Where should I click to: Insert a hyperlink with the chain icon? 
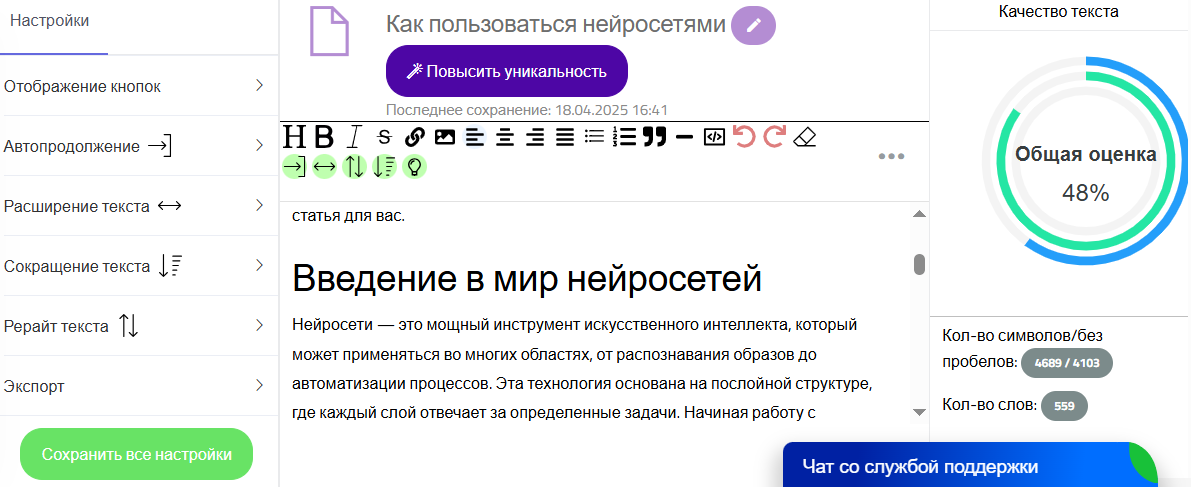click(x=414, y=137)
